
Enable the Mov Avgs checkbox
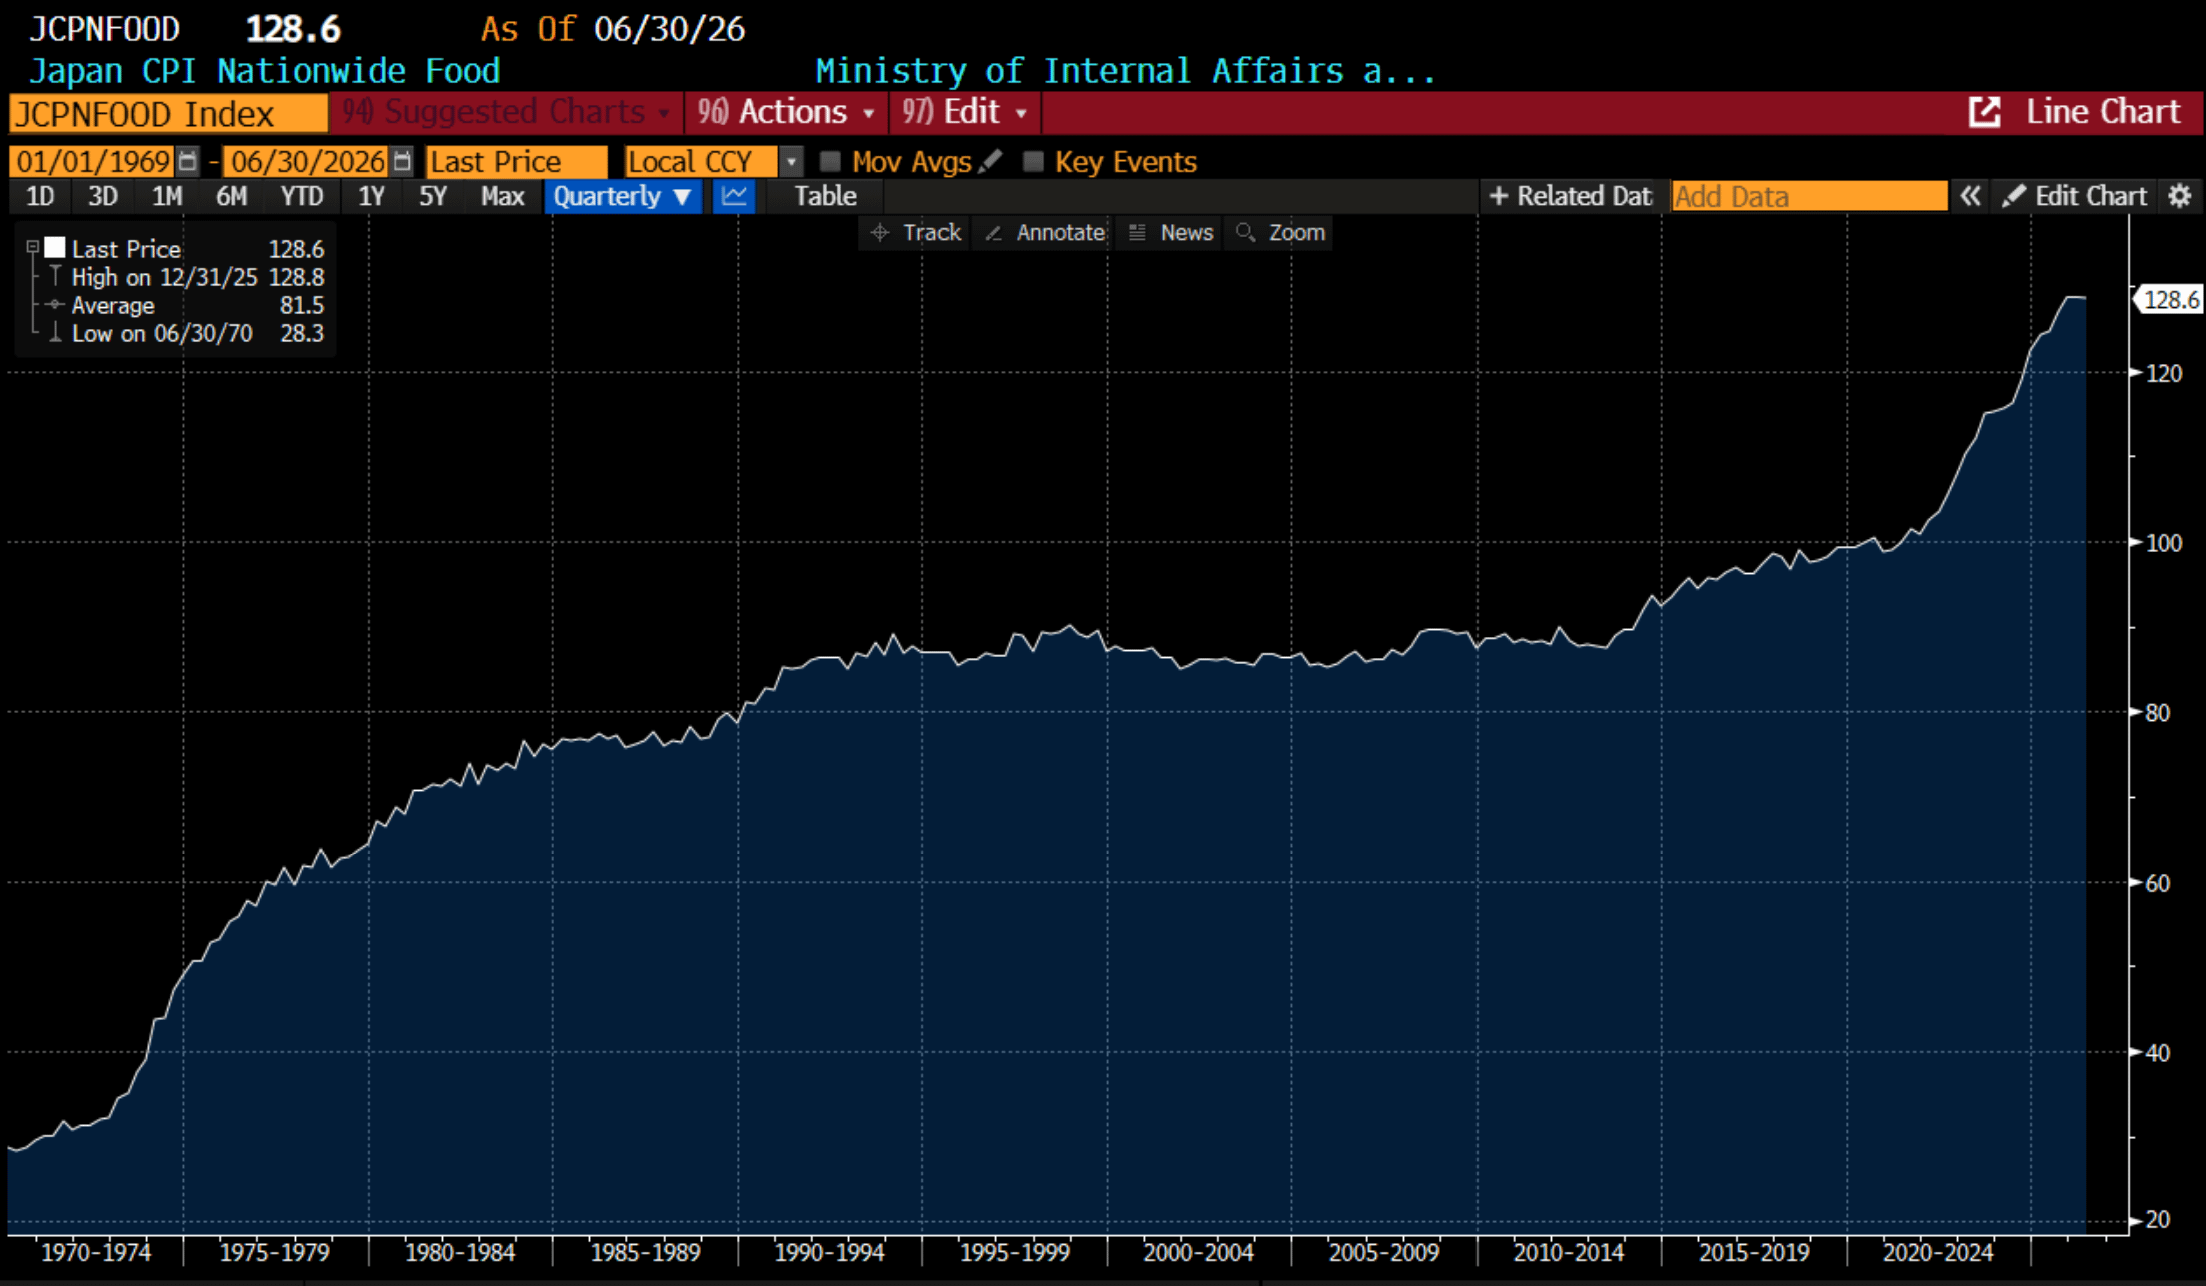[x=830, y=161]
